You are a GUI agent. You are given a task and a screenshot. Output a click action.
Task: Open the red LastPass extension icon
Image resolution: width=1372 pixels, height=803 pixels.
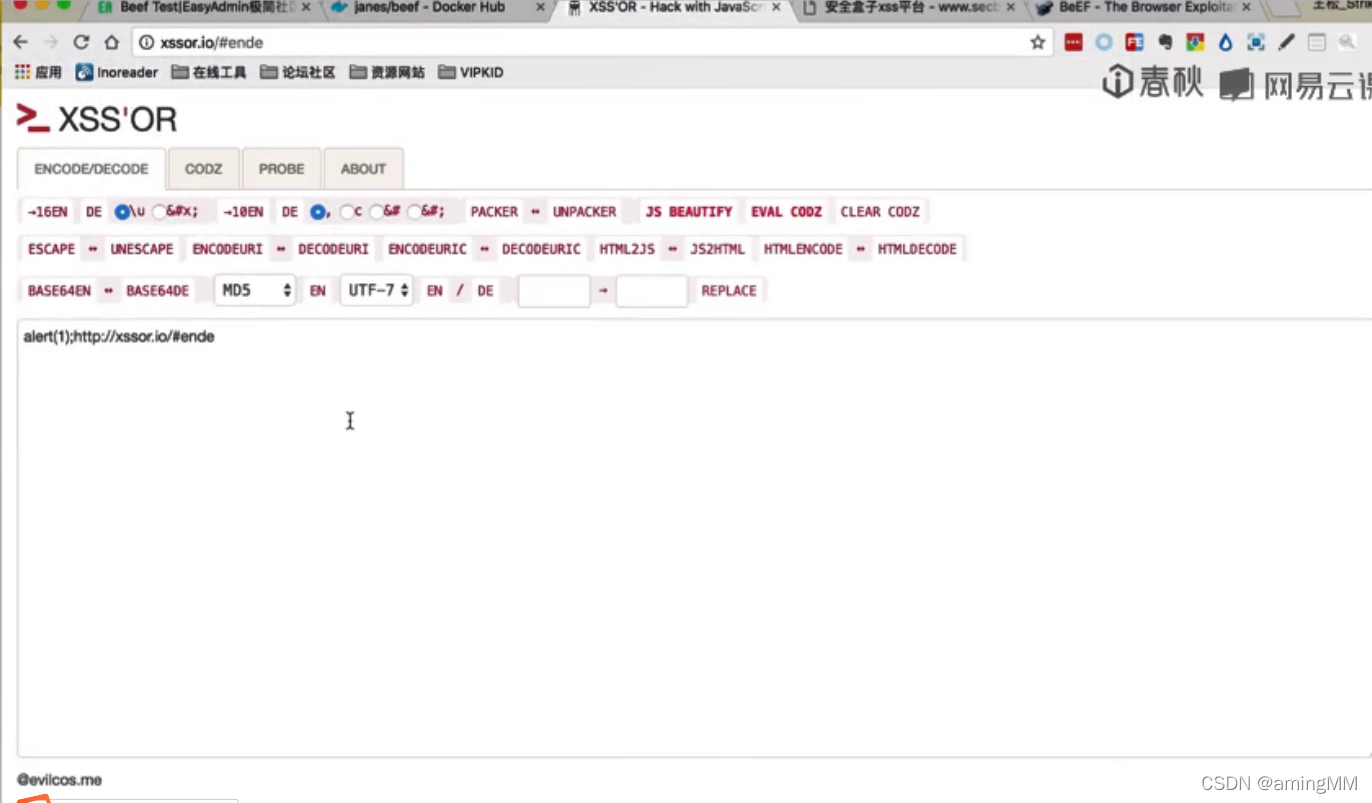click(1074, 43)
